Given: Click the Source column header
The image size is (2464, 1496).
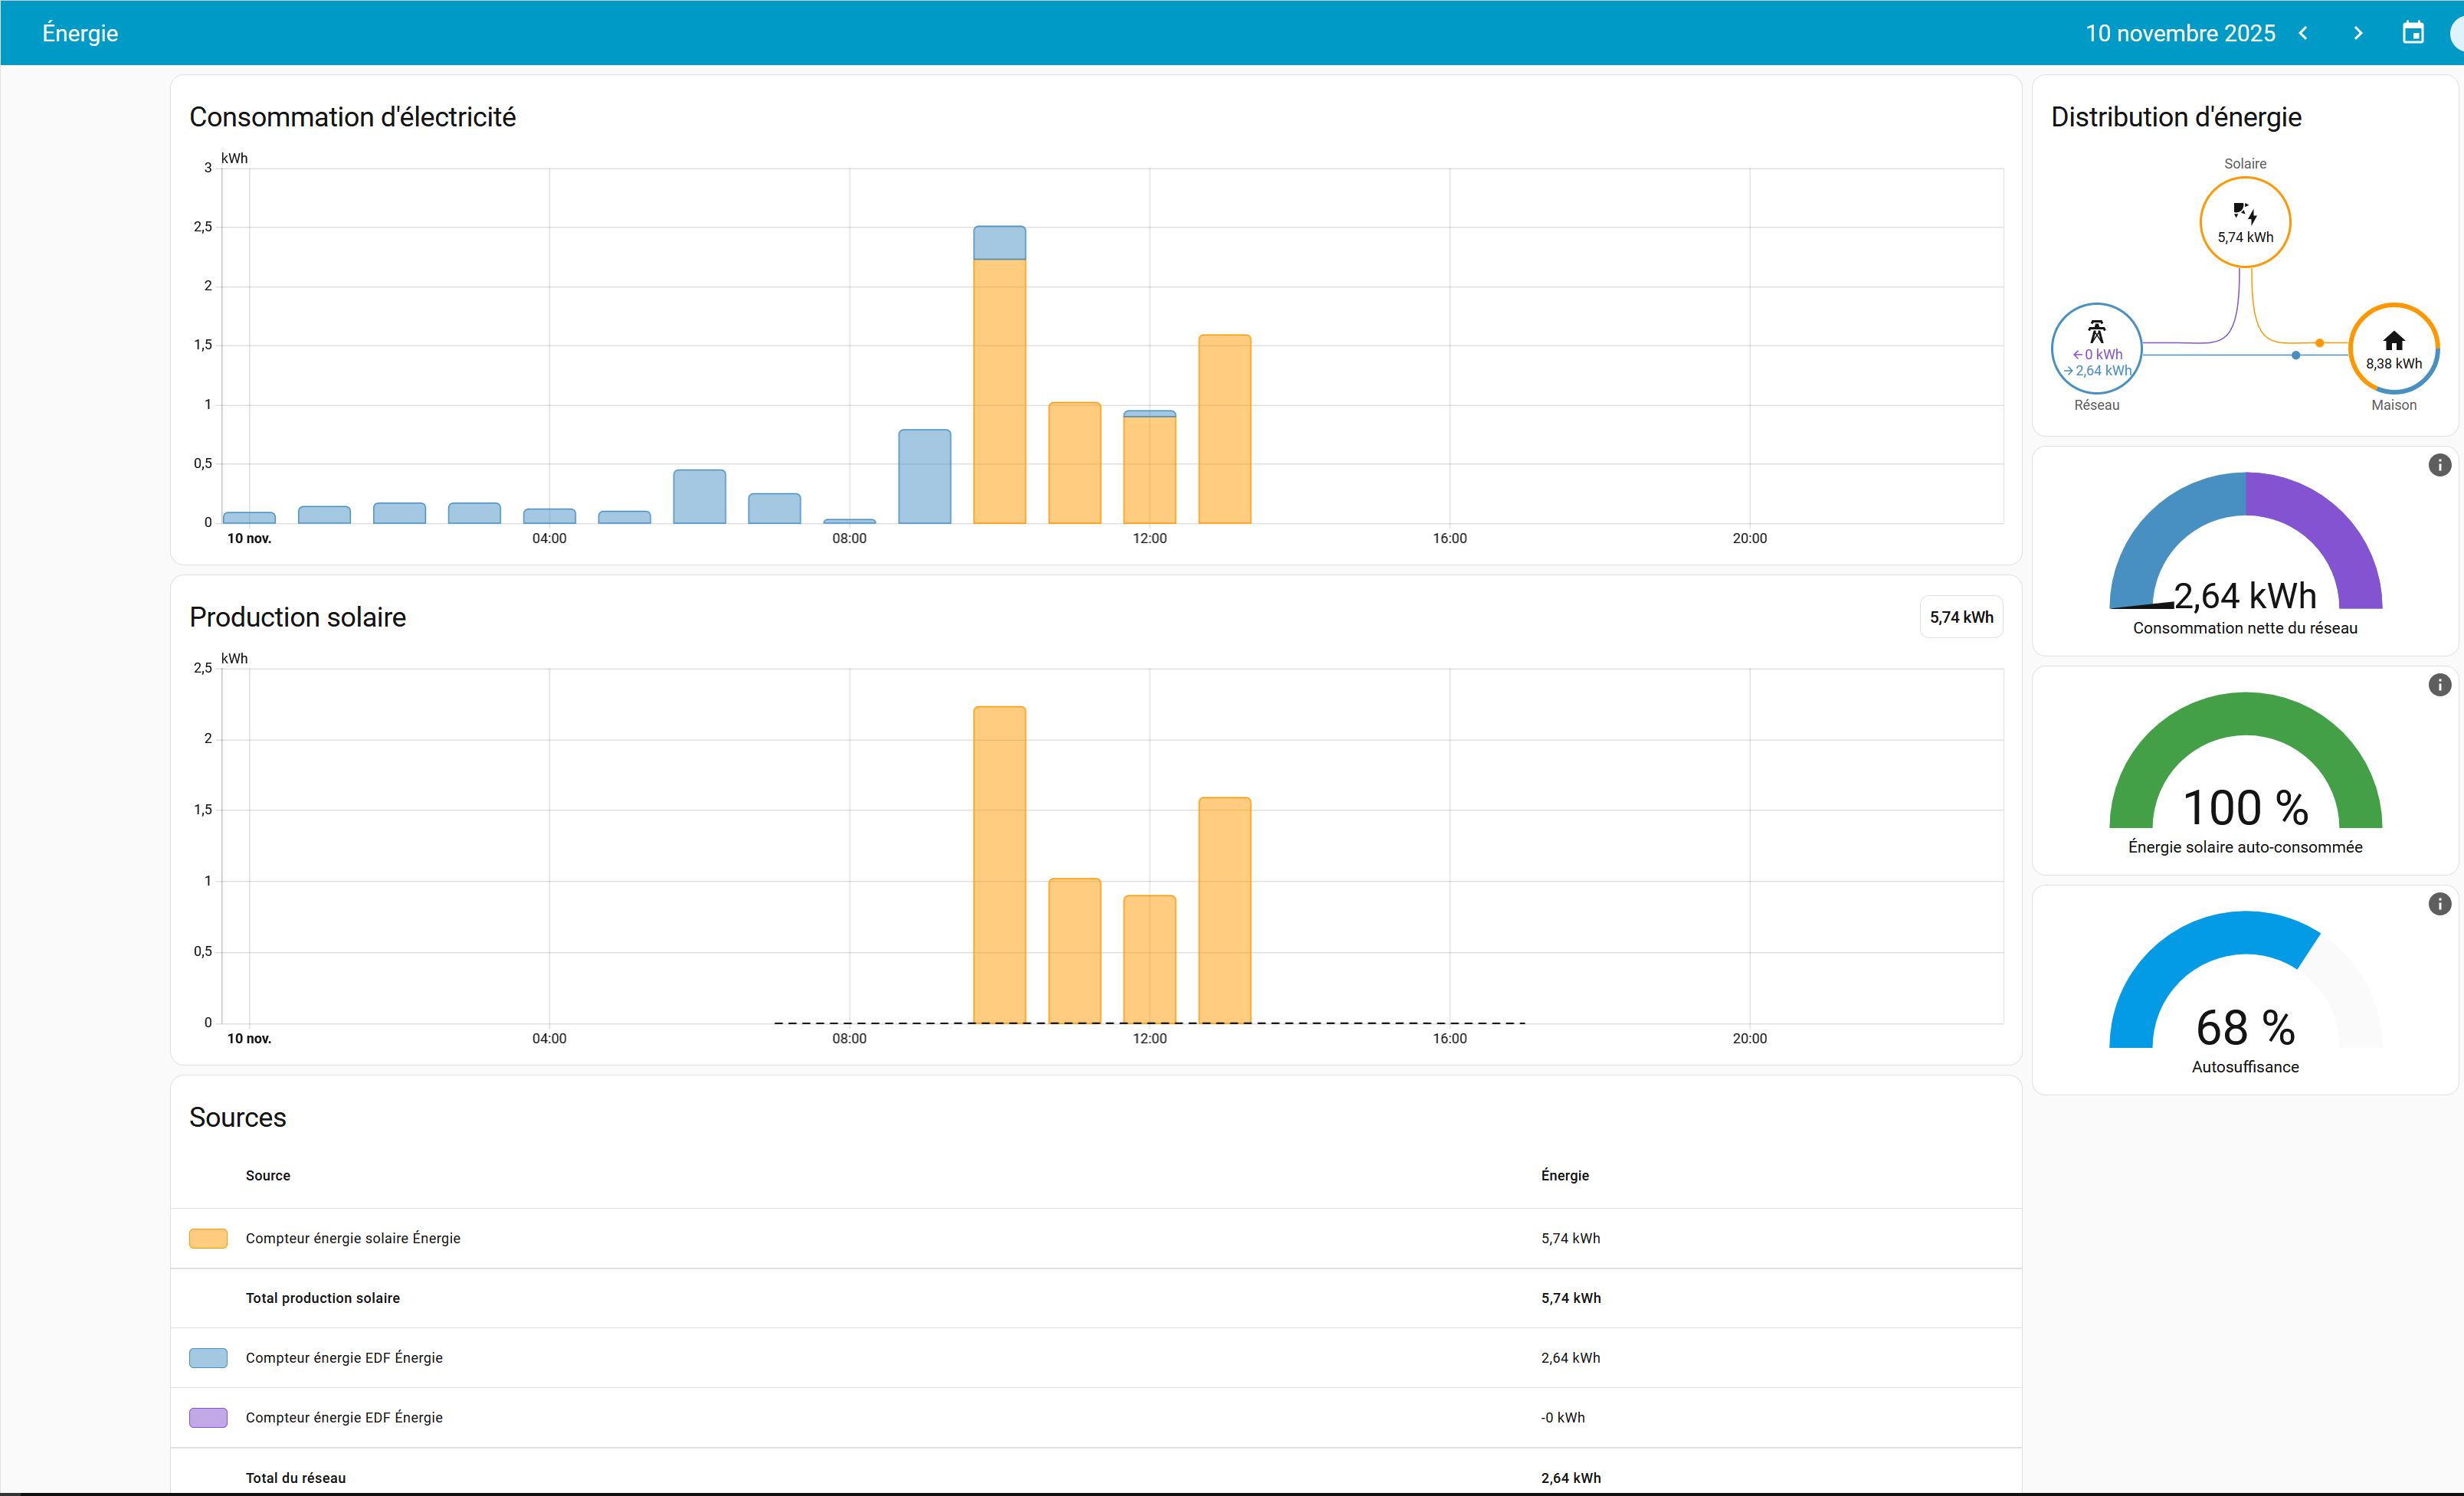Looking at the screenshot, I should (x=268, y=1176).
